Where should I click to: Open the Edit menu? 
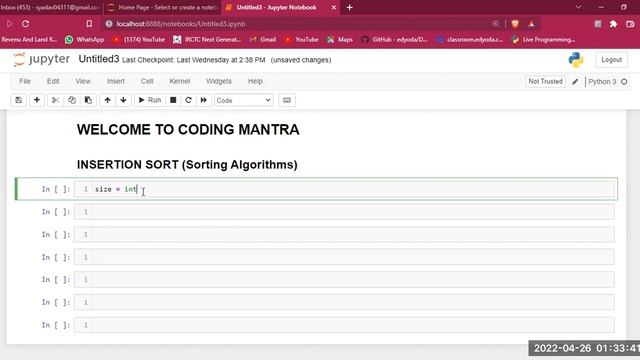click(x=53, y=81)
